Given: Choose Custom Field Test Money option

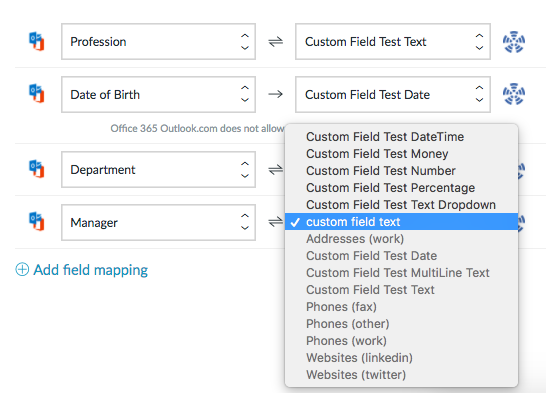Looking at the screenshot, I should pos(401,154).
